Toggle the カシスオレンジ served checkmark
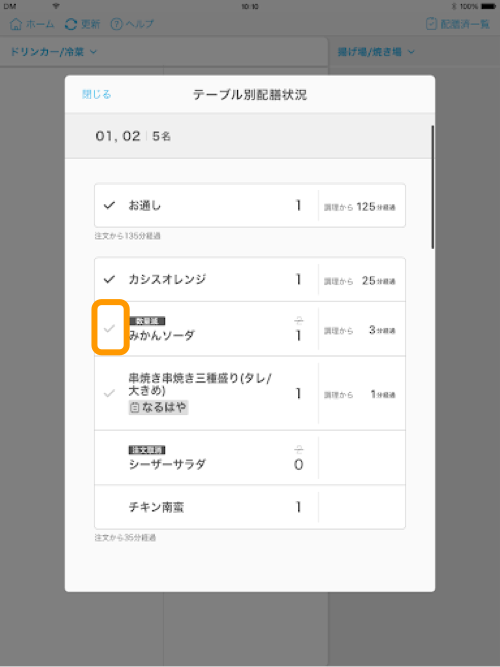The image size is (500, 667). pyautogui.click(x=109, y=279)
